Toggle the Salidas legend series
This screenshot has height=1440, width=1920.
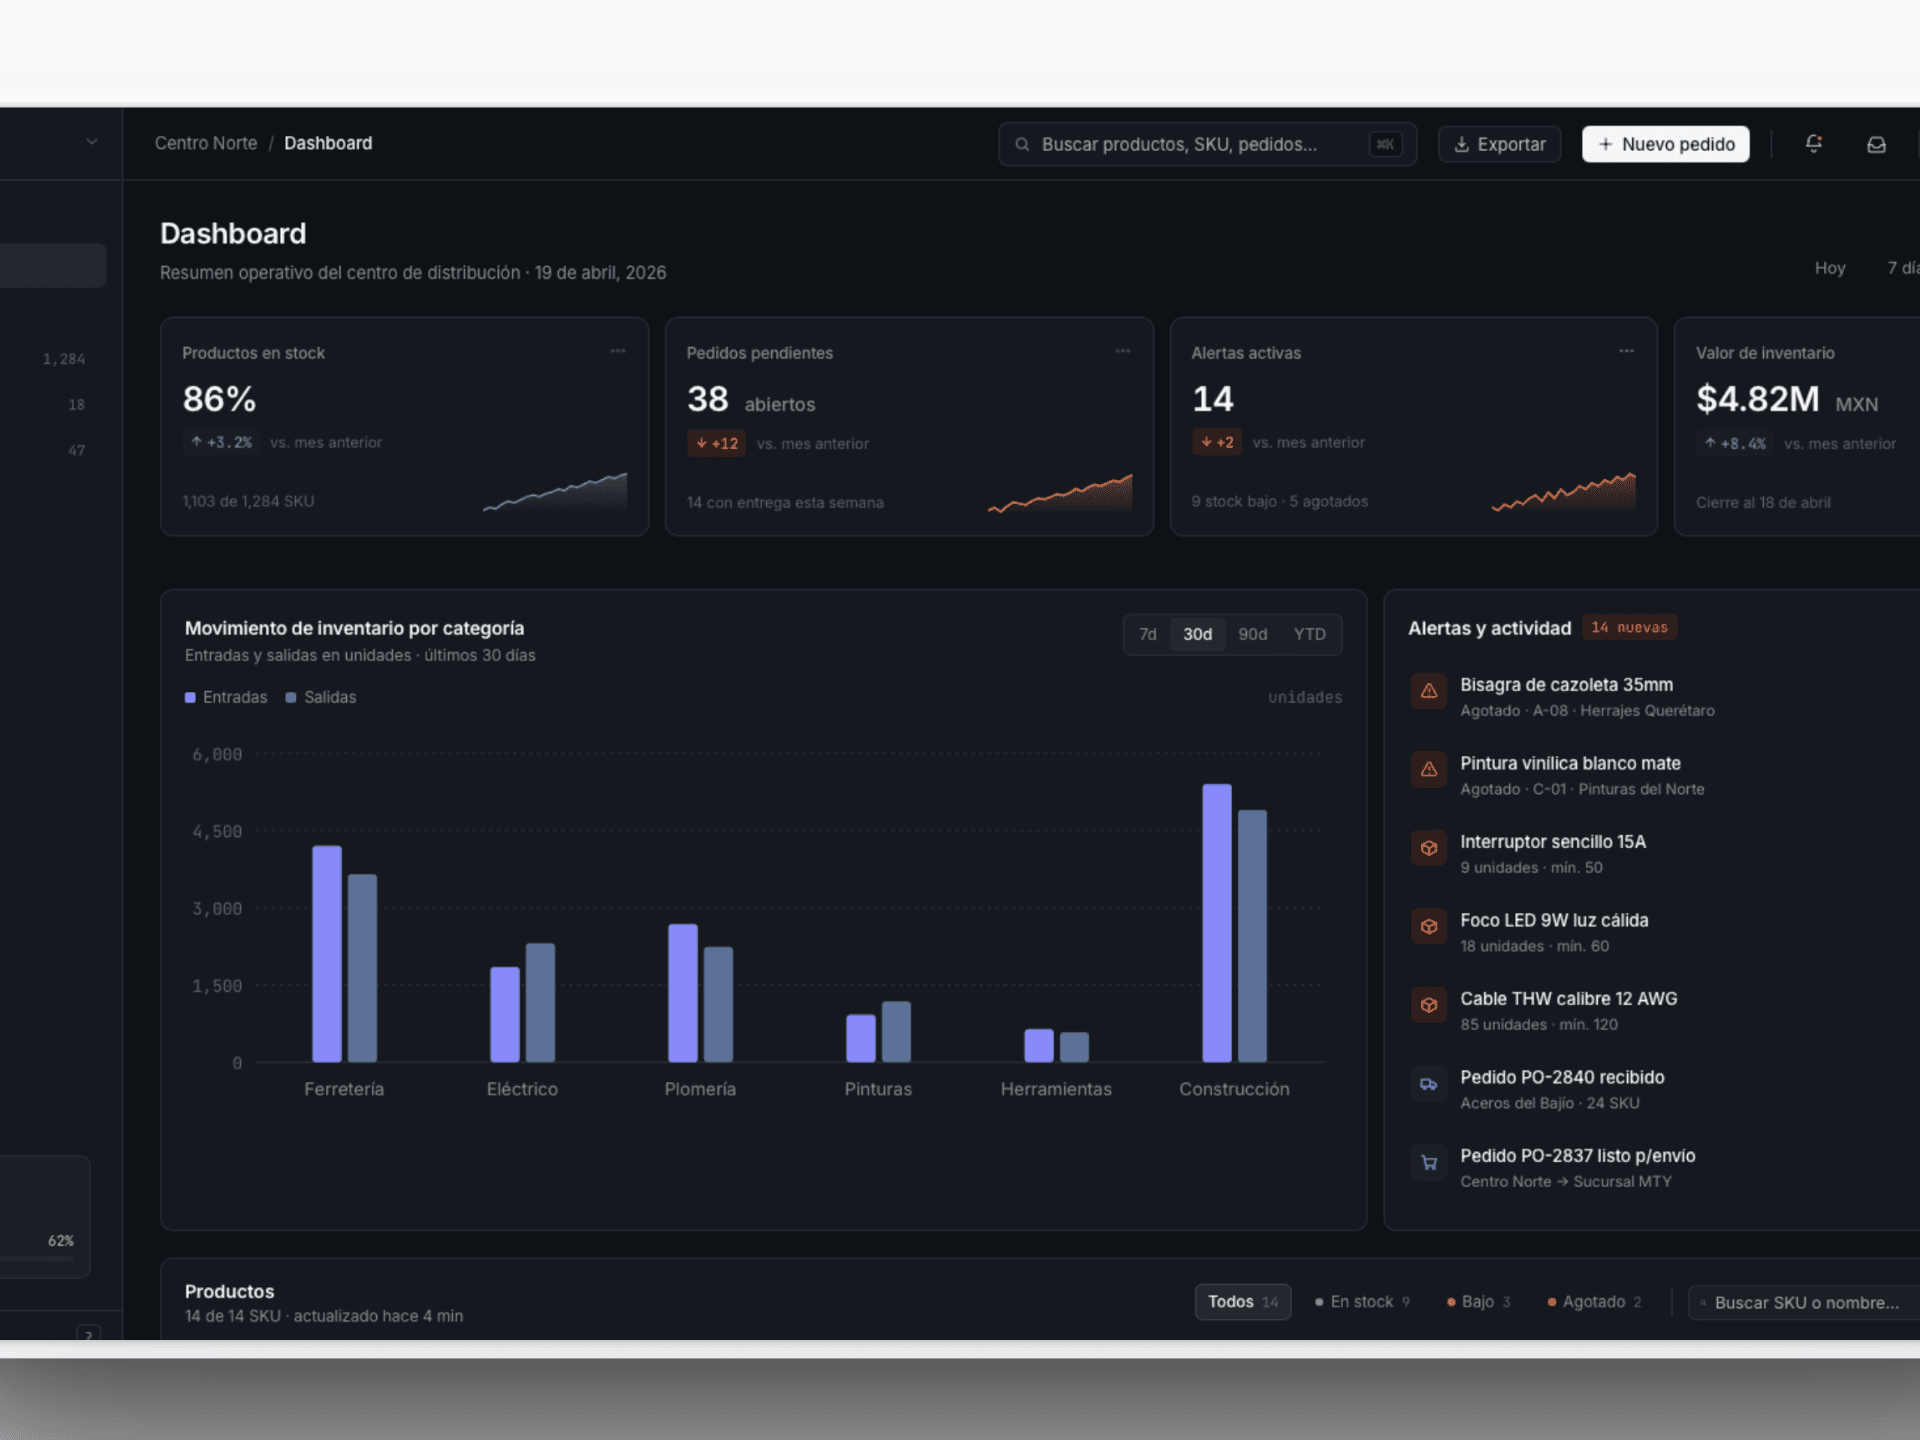[x=321, y=697]
